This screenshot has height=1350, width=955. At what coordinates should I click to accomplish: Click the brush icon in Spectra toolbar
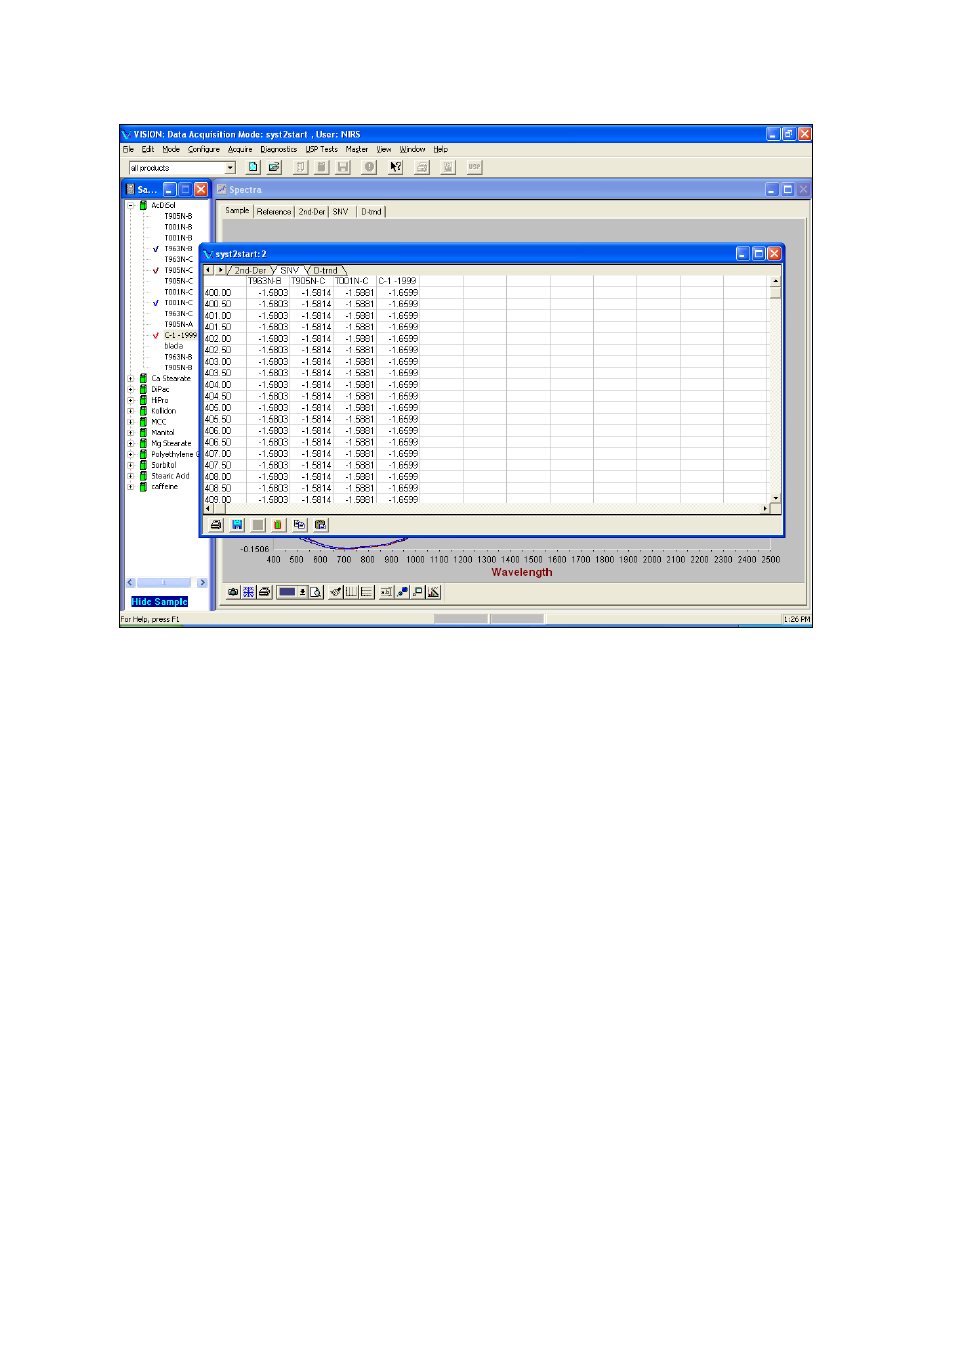coord(336,592)
